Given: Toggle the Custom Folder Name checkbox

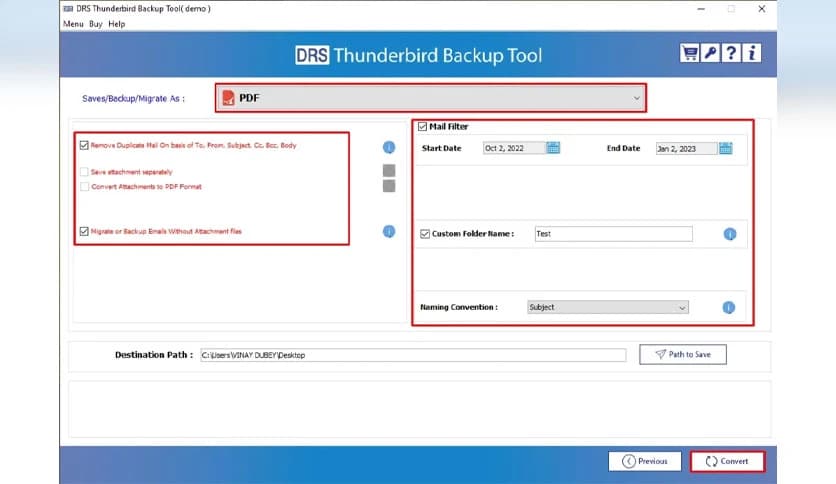Looking at the screenshot, I should 425,234.
